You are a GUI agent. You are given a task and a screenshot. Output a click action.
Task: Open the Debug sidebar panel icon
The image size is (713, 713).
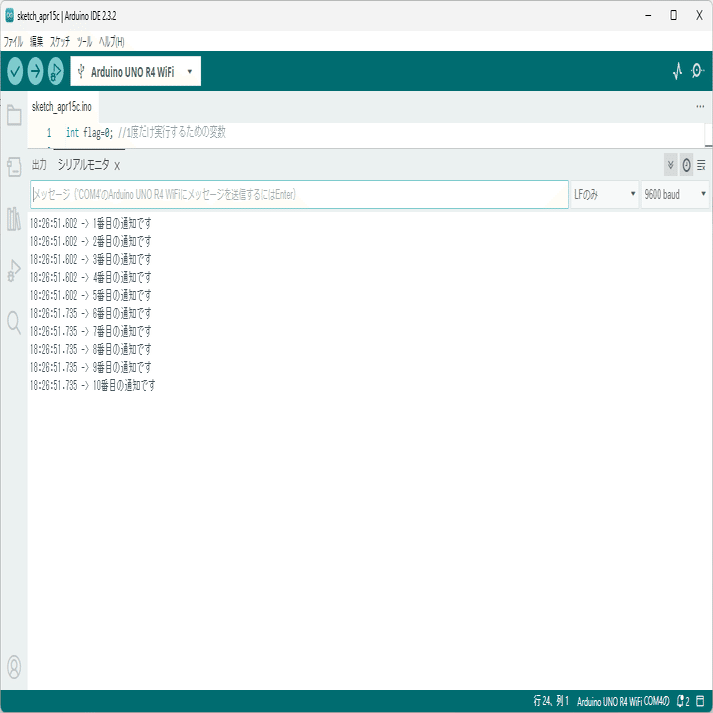[14, 271]
